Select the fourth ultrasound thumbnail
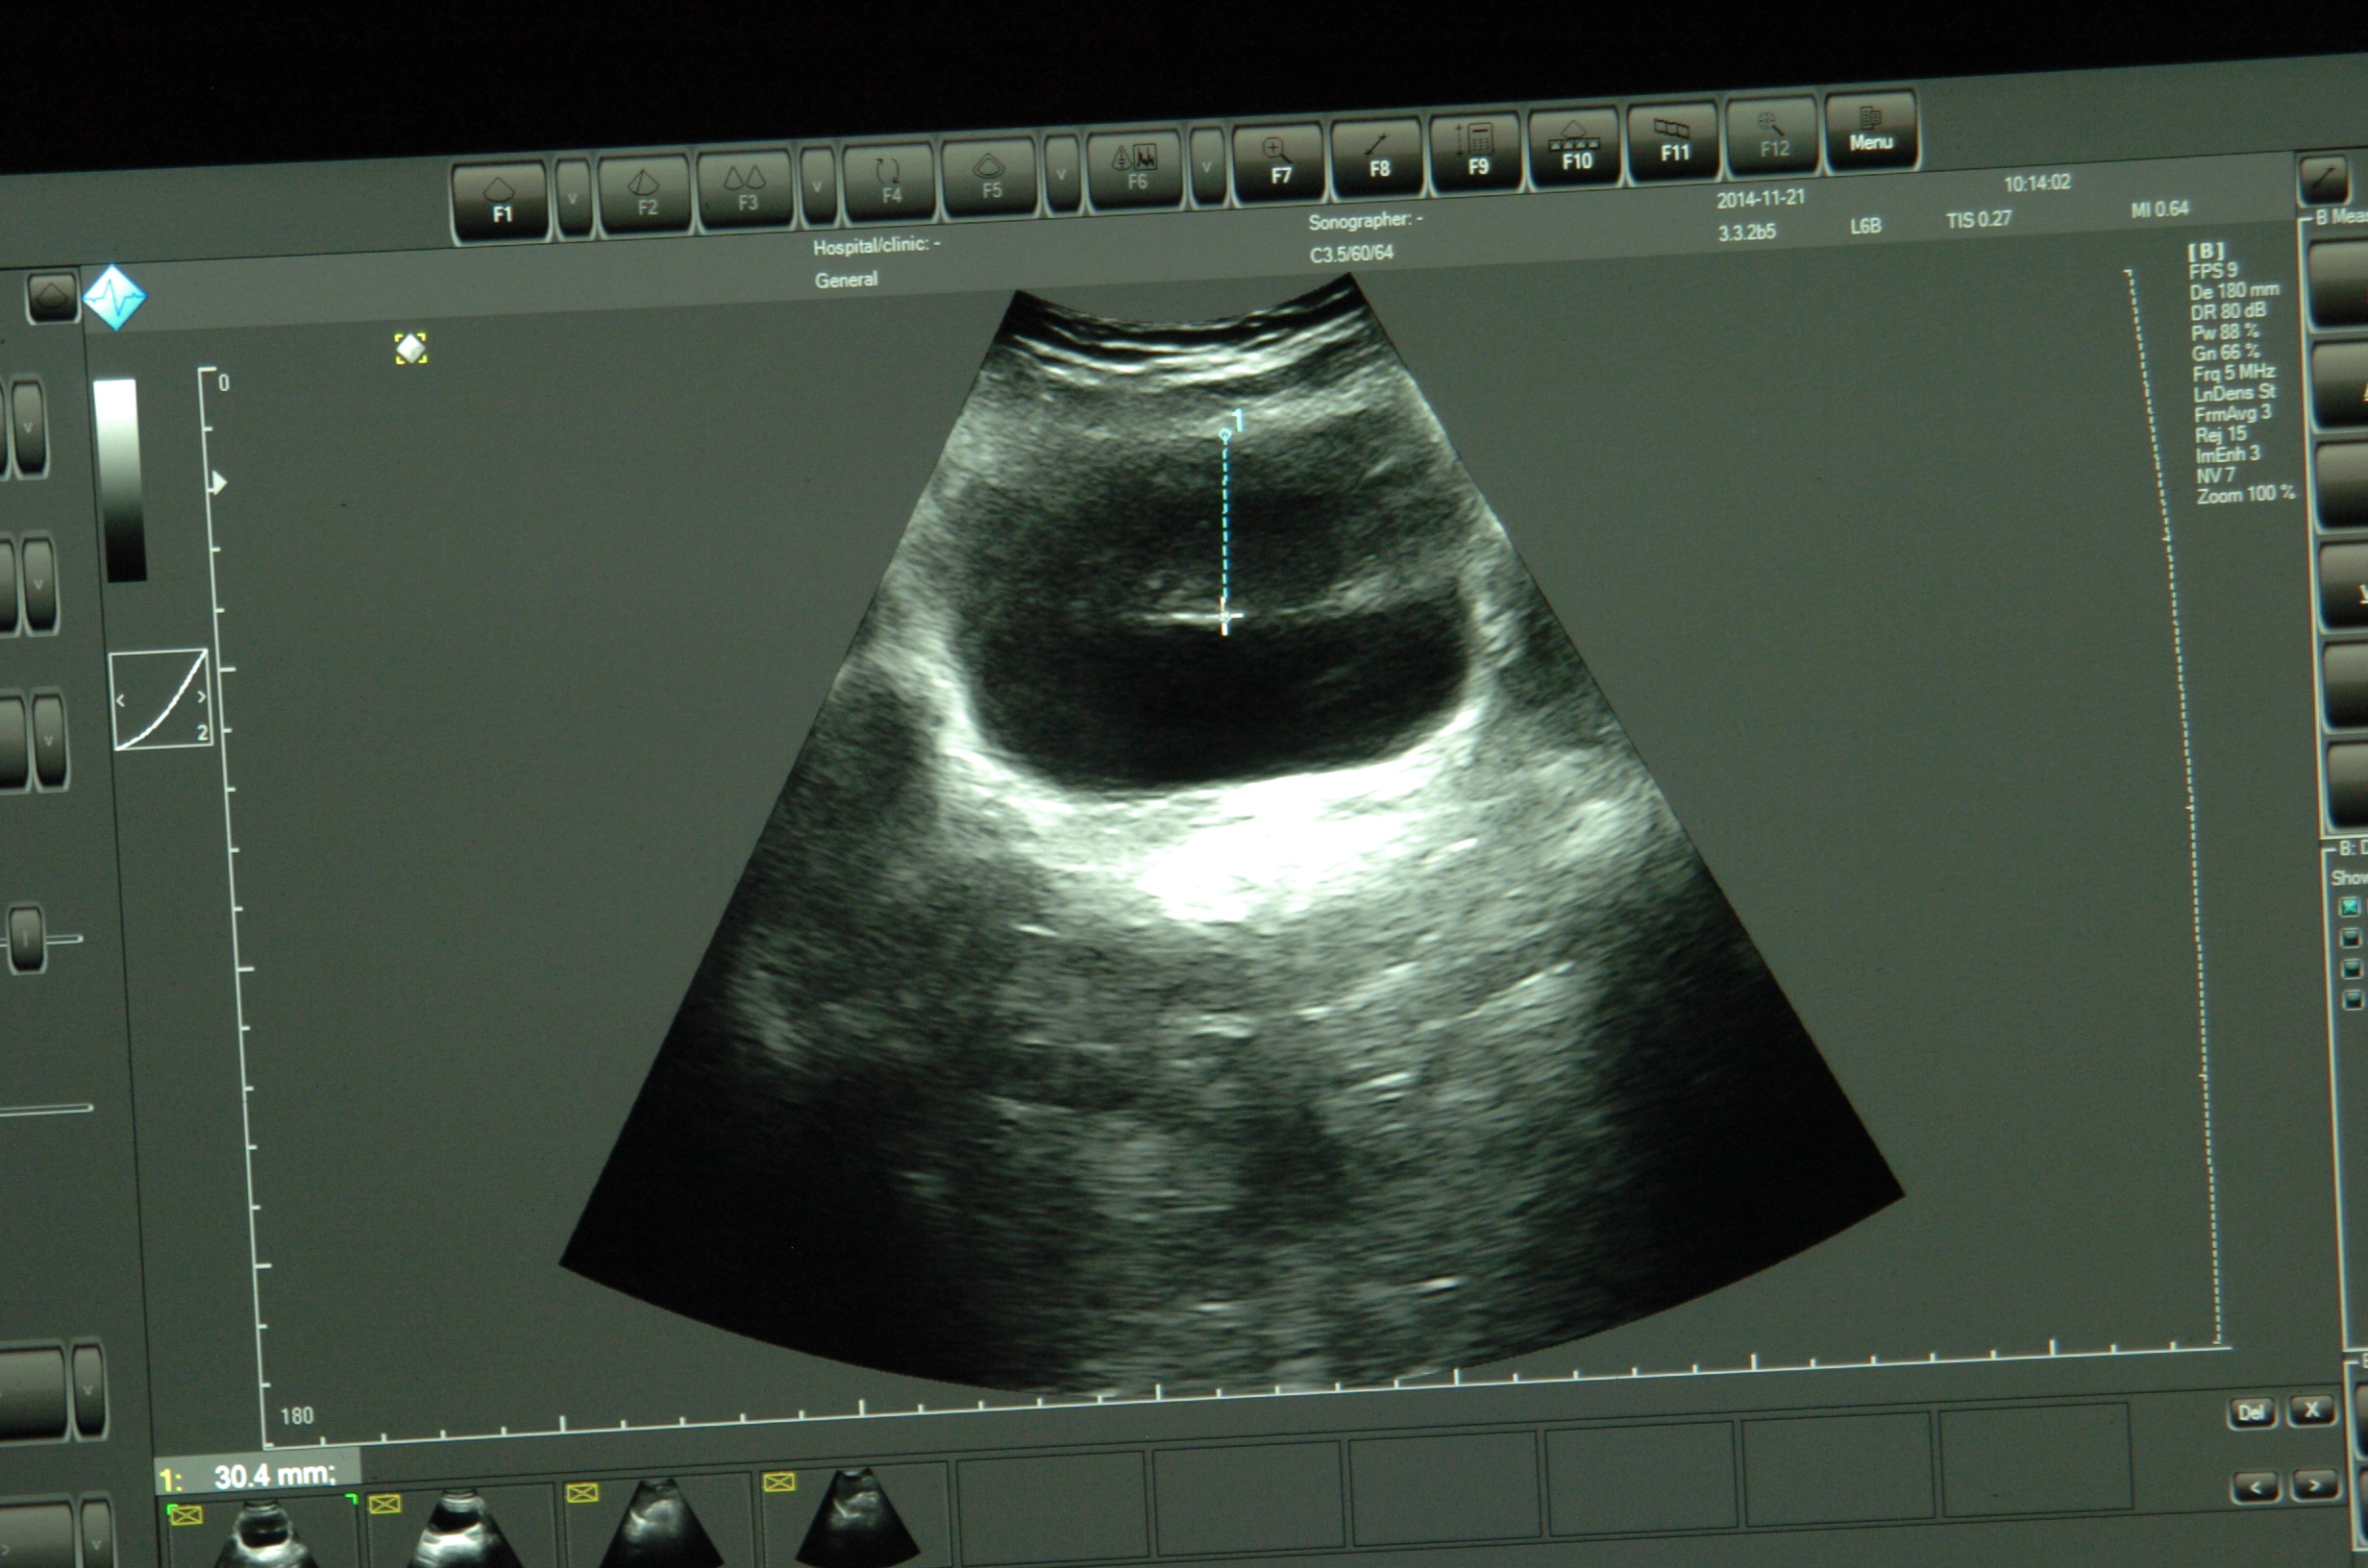Viewport: 2368px width, 1568px height. tap(858, 1520)
